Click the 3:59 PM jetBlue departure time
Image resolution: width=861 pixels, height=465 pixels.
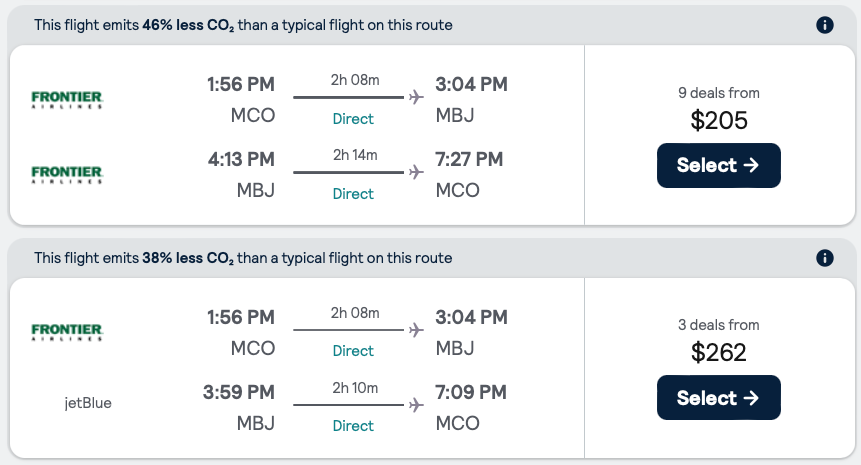click(240, 392)
